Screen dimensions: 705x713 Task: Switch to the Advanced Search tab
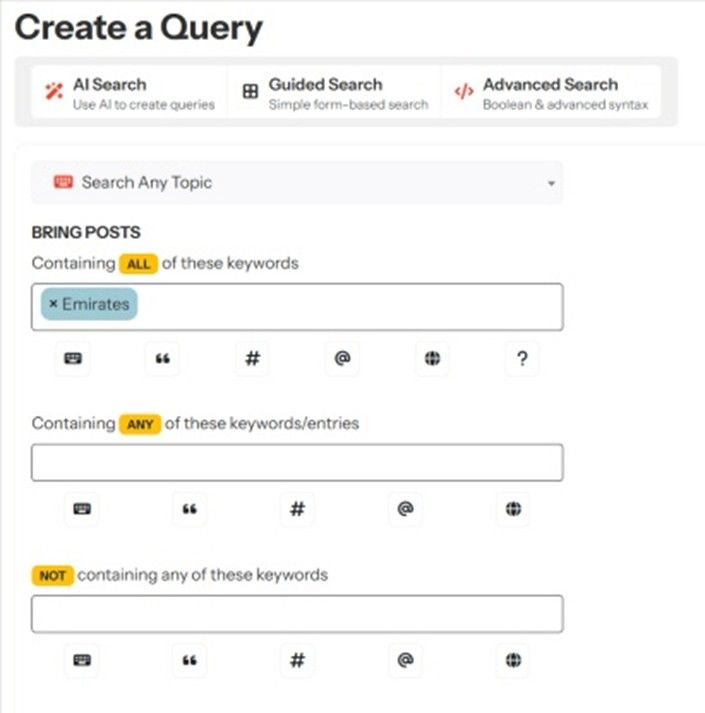tap(550, 93)
